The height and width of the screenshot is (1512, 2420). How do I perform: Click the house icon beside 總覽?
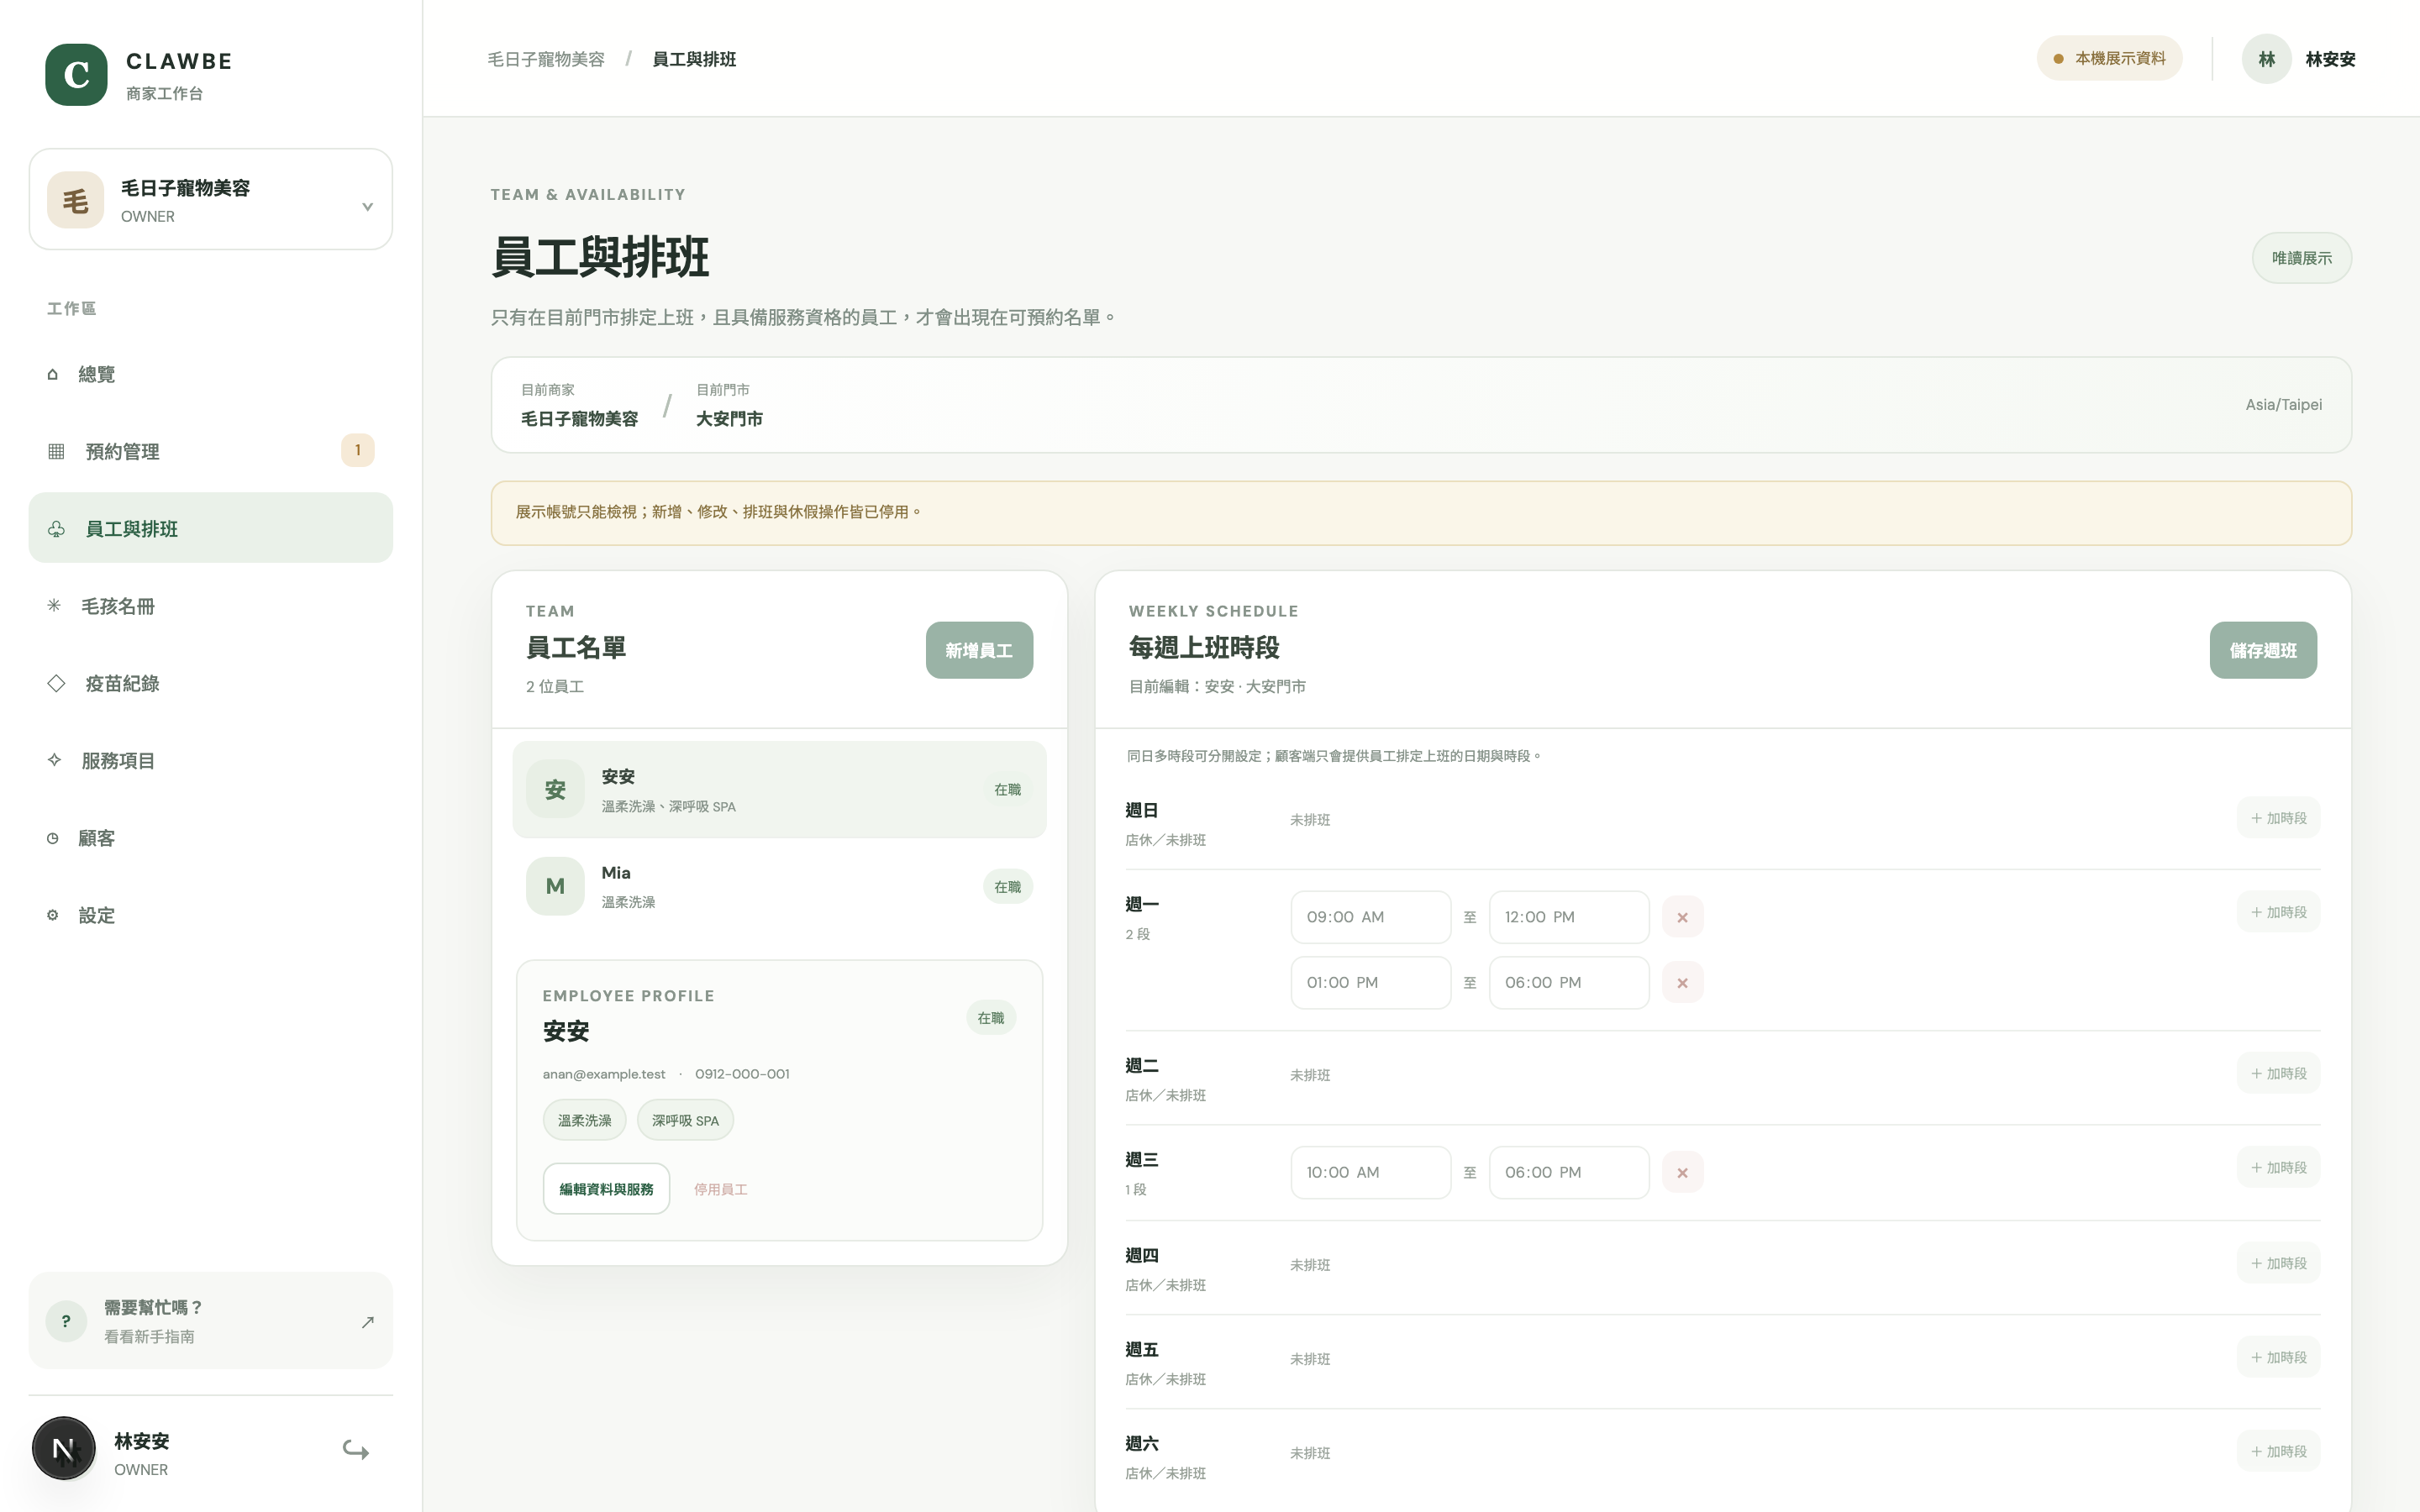coord(52,374)
